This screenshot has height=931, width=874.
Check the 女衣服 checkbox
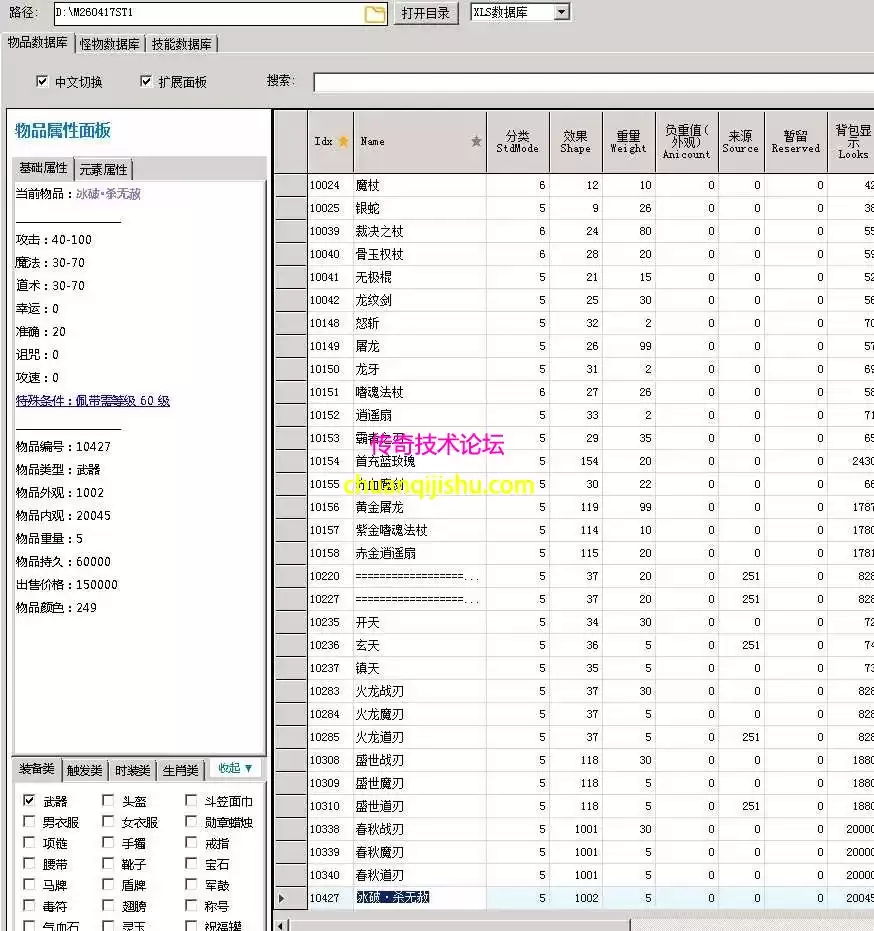click(108, 821)
